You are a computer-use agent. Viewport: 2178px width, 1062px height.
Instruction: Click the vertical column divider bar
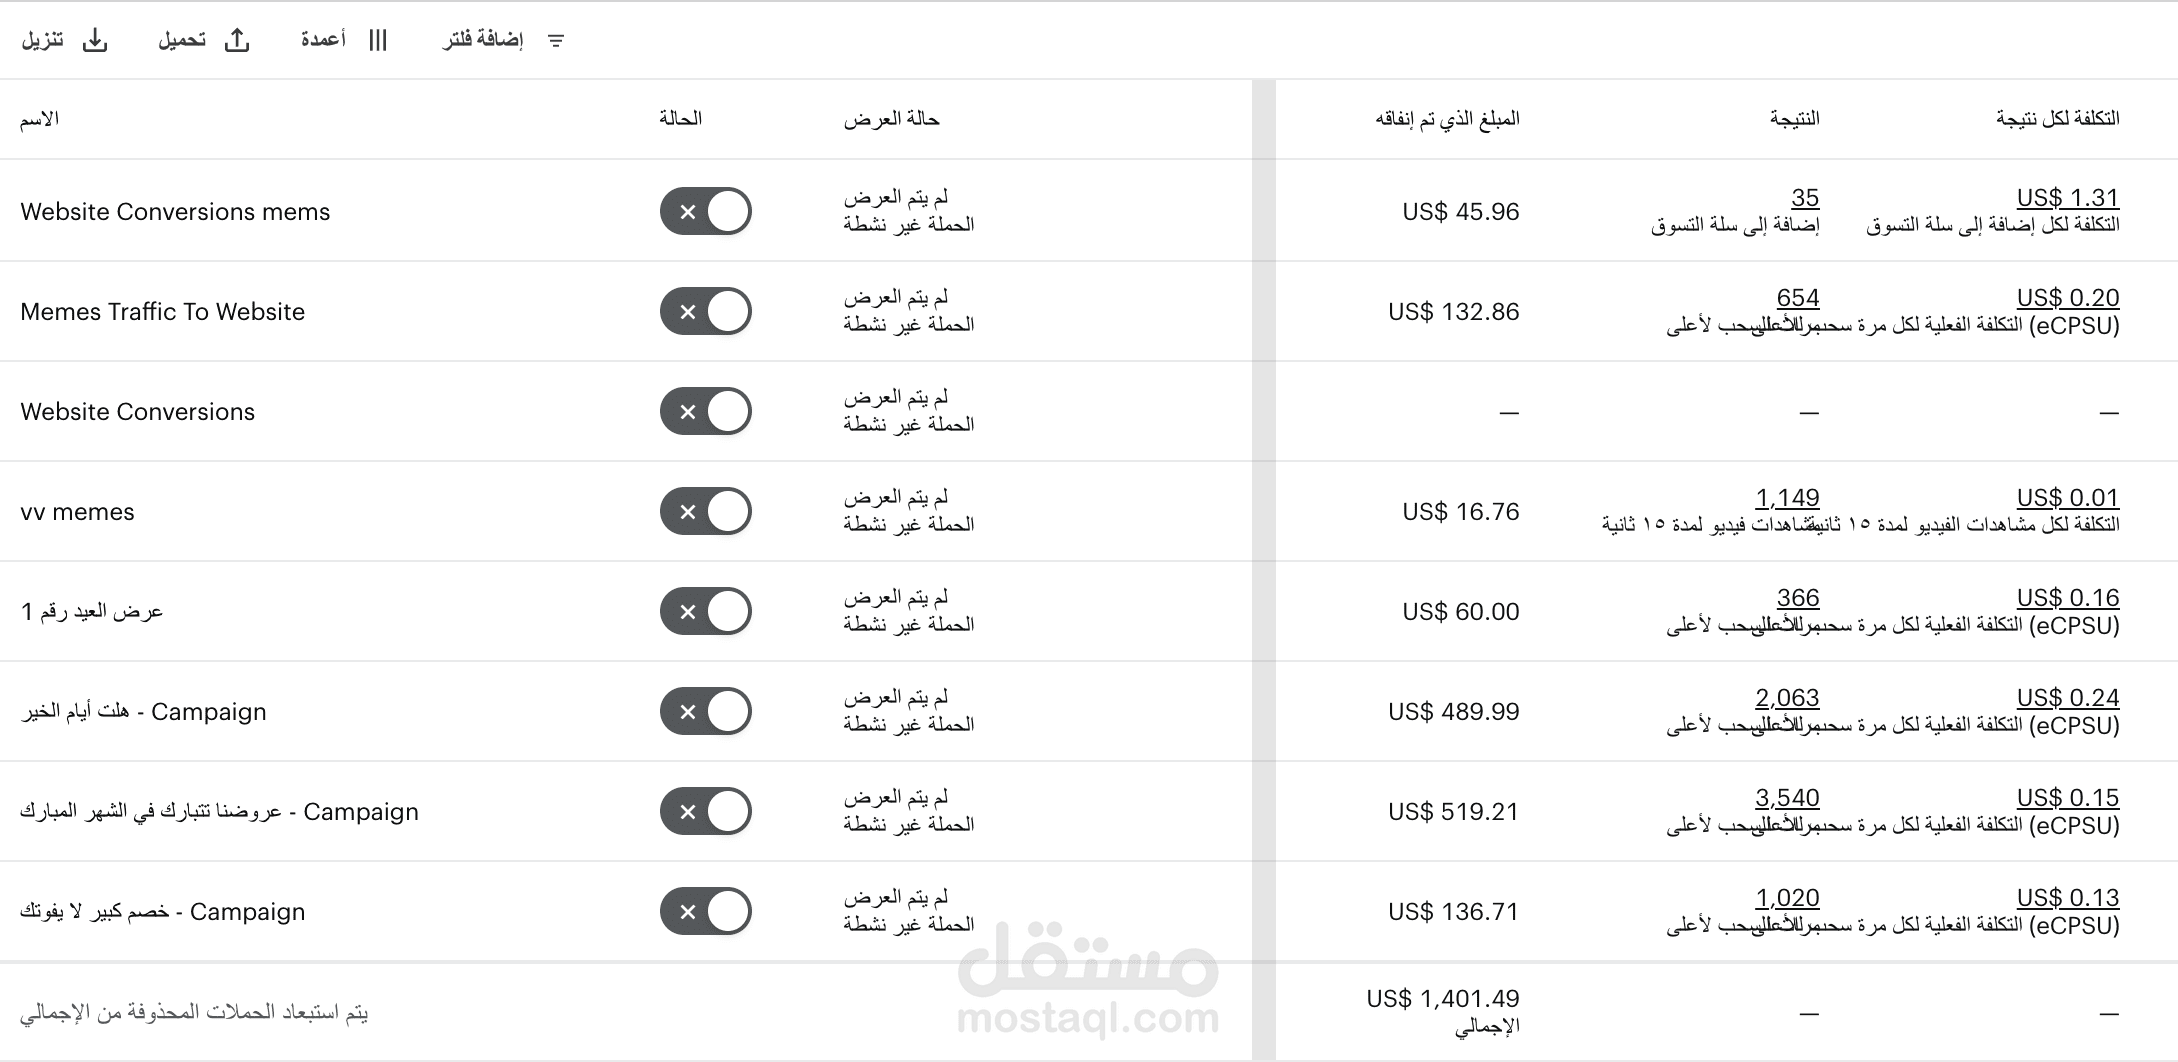1263,570
